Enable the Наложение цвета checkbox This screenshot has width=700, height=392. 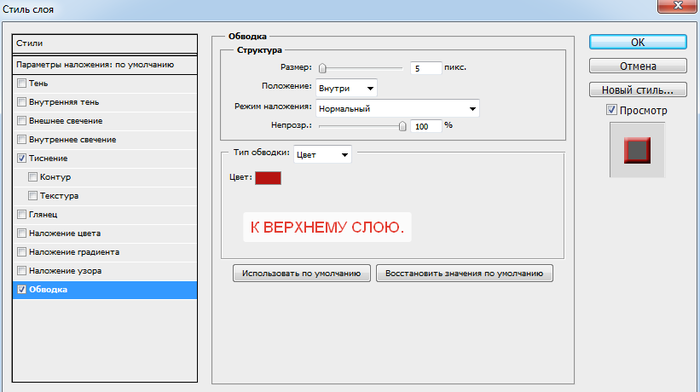click(x=21, y=233)
